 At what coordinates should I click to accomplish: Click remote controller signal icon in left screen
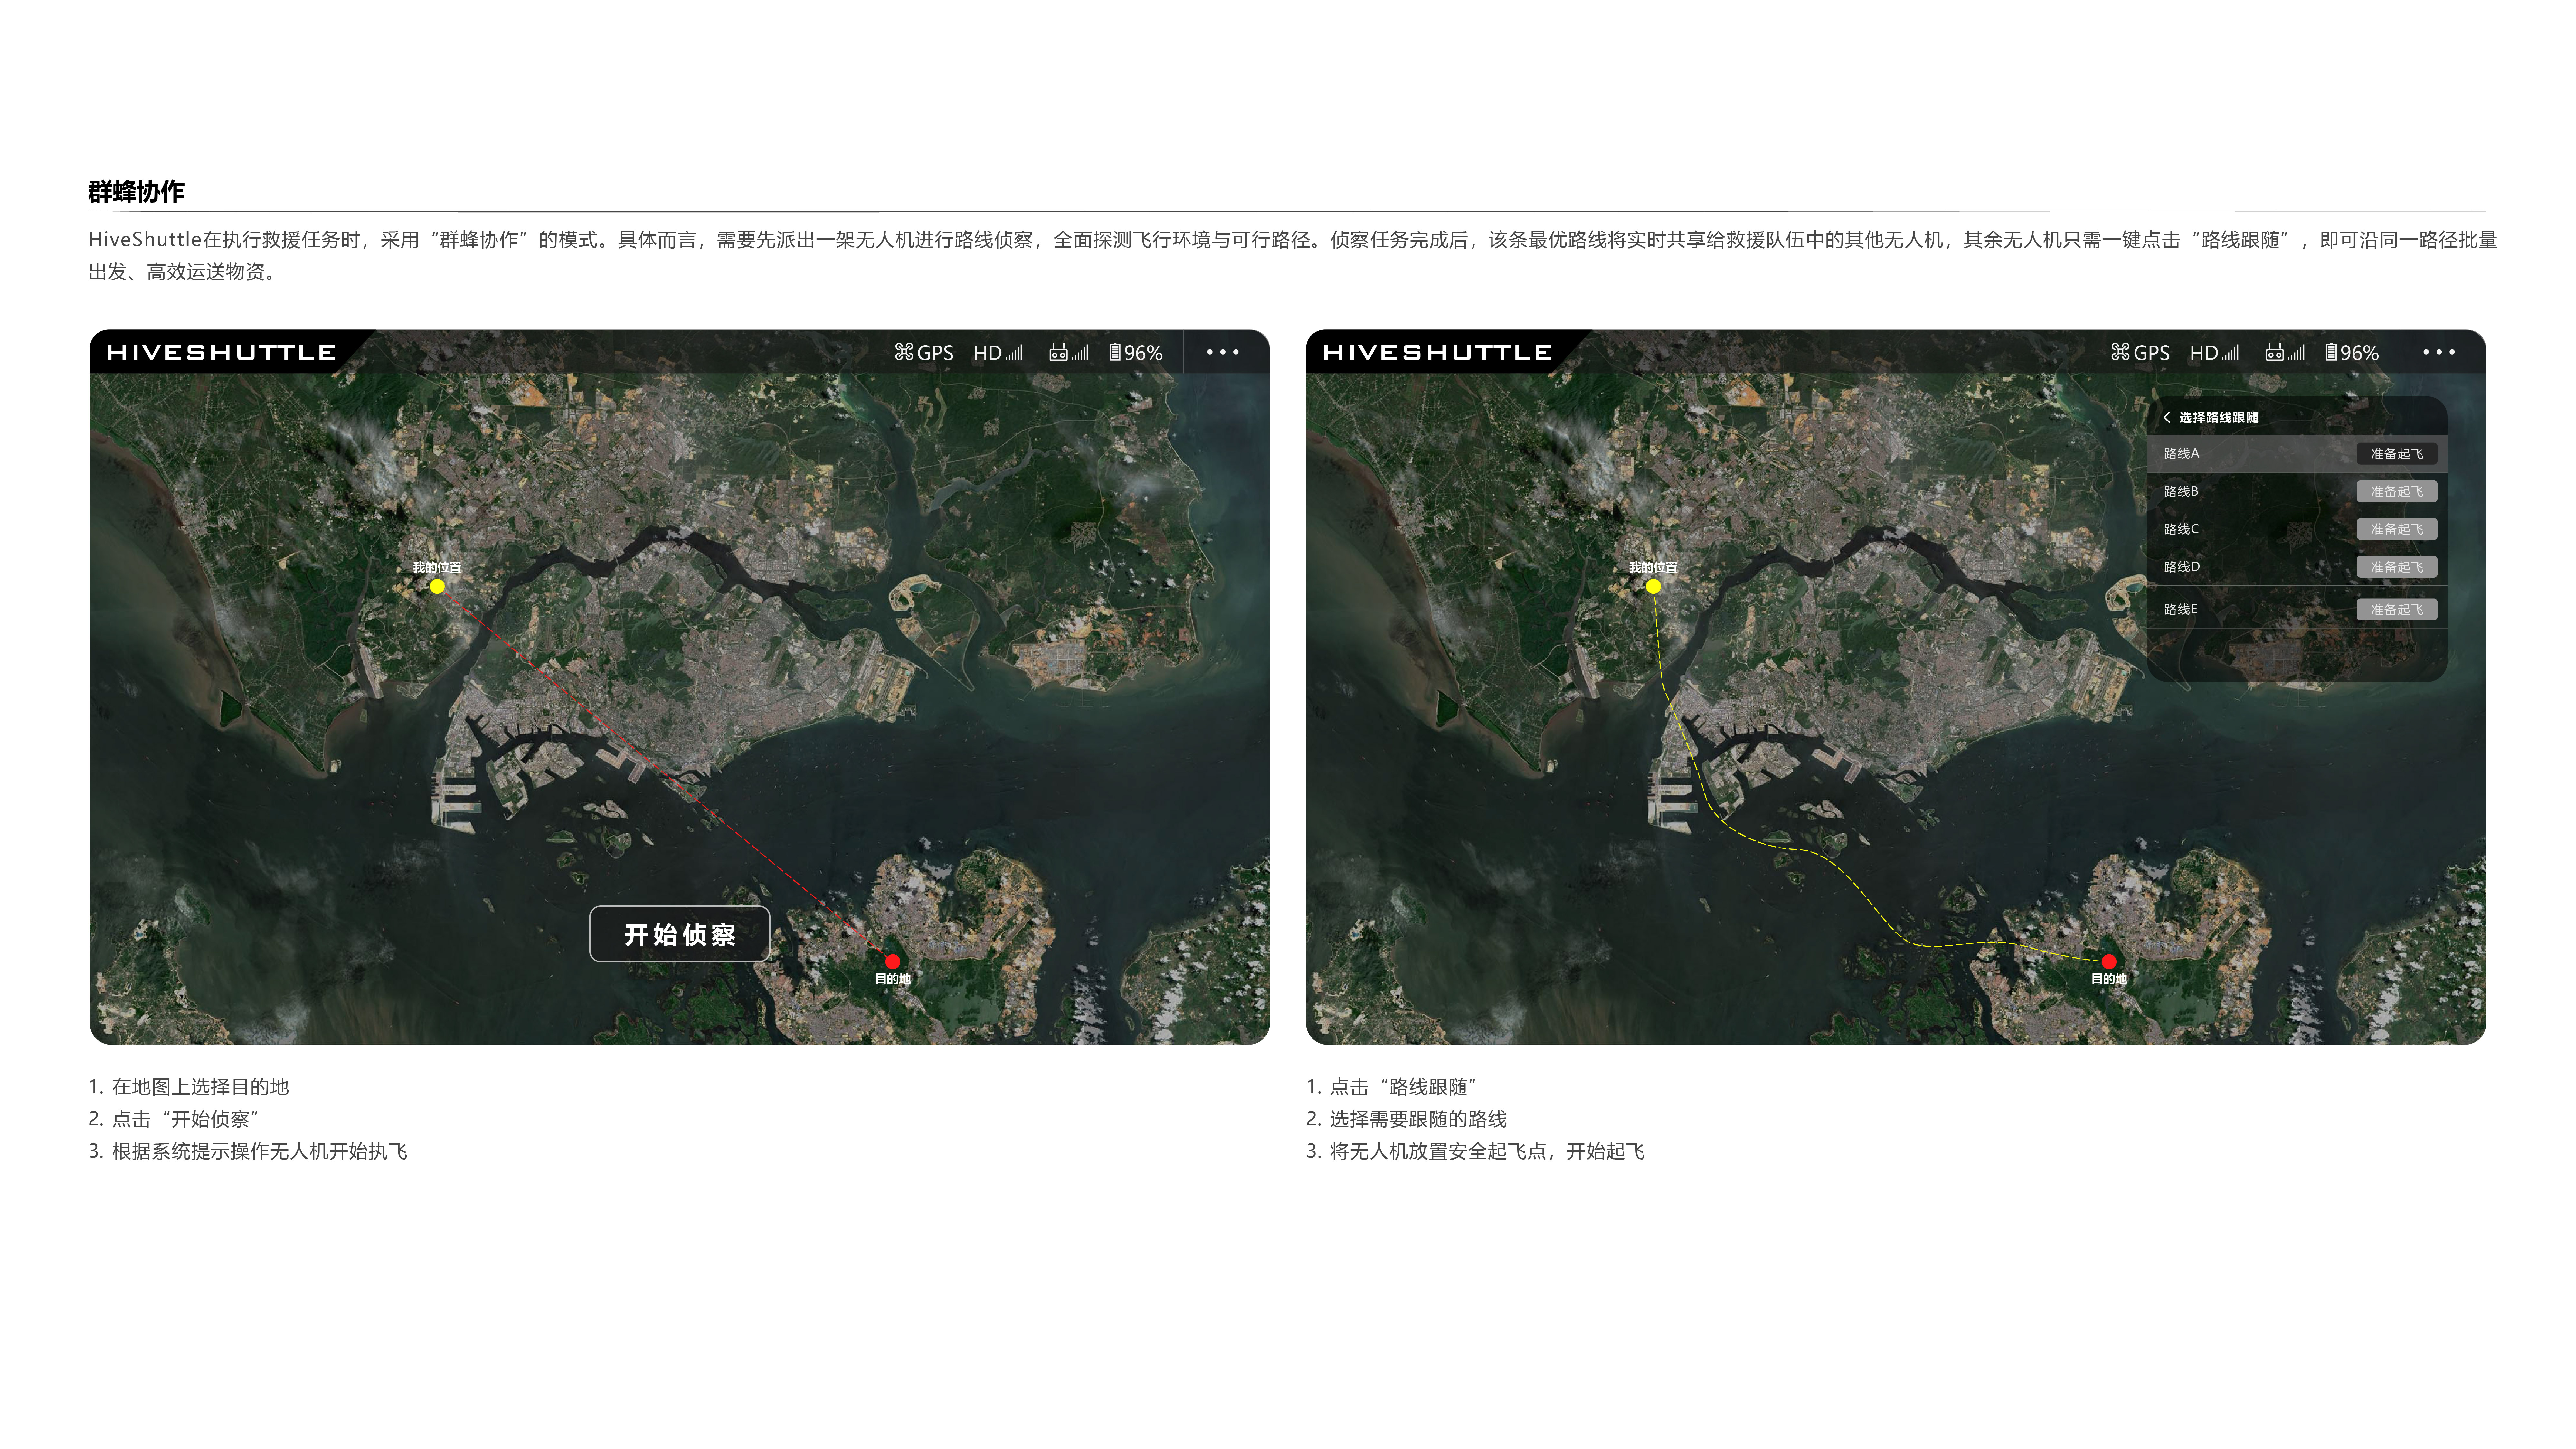coord(1068,352)
